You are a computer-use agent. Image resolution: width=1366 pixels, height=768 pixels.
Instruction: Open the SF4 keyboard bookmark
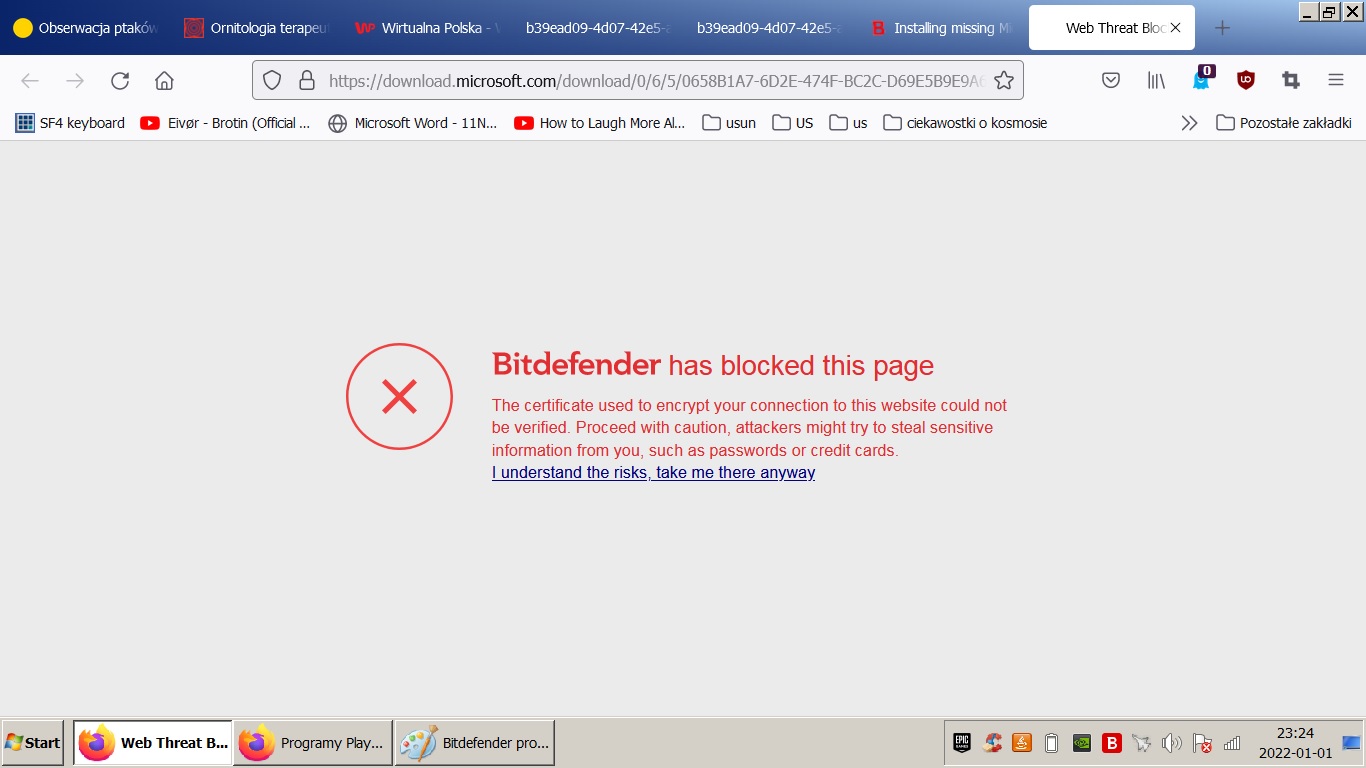click(x=70, y=123)
